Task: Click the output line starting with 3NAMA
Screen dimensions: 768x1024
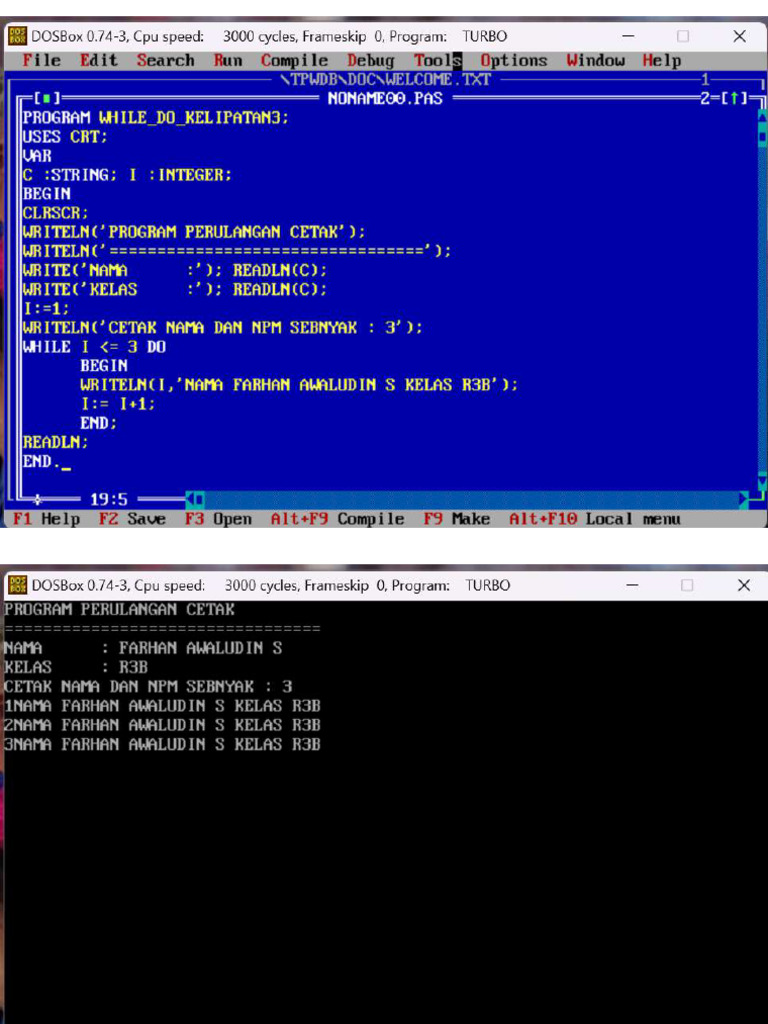Action: pos(163,744)
